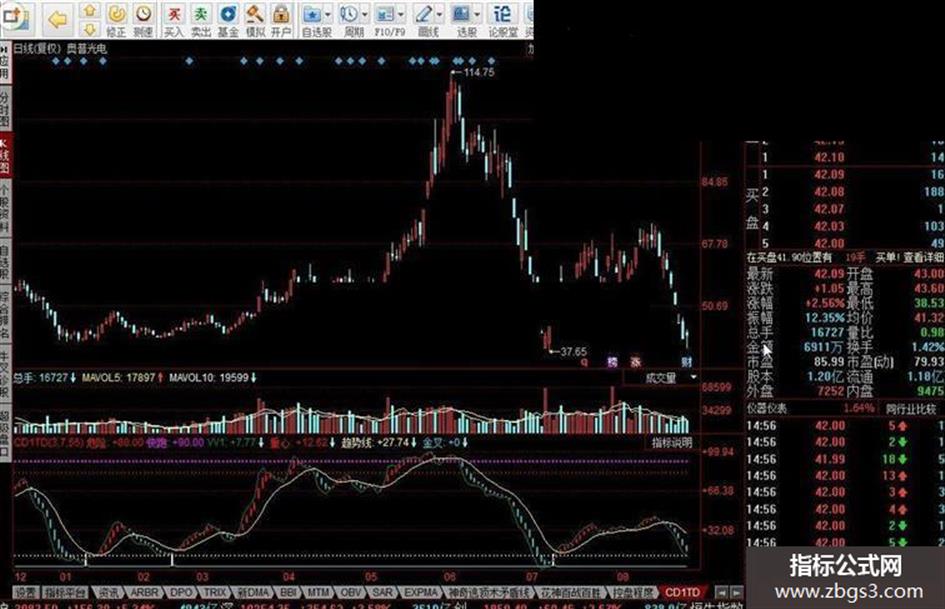Click the 开户 open account icon
Viewport: 945px width, 609px height.
pos(281,20)
